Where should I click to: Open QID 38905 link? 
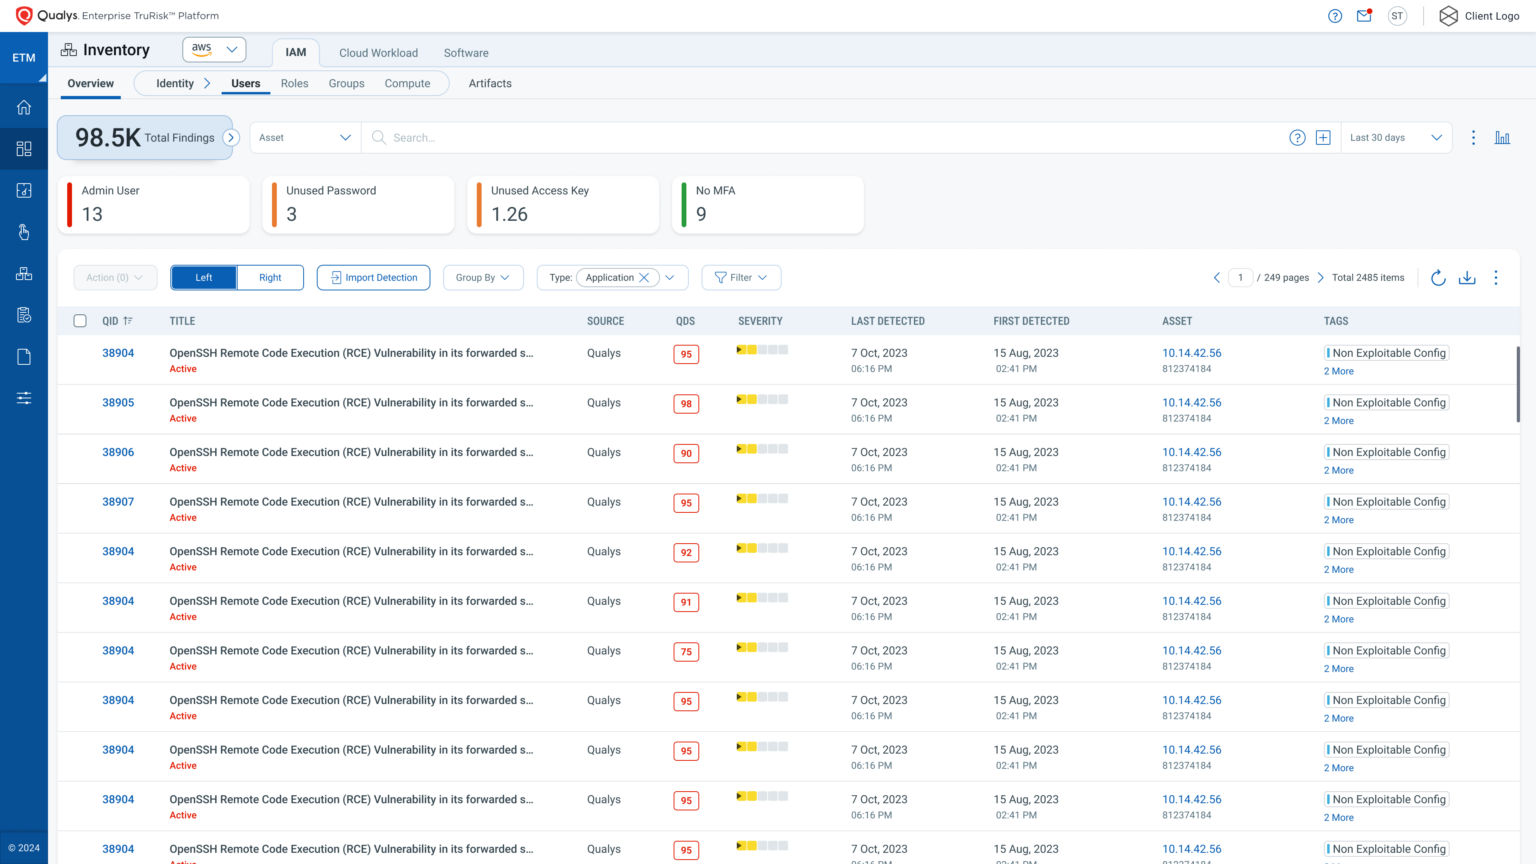[118, 402]
